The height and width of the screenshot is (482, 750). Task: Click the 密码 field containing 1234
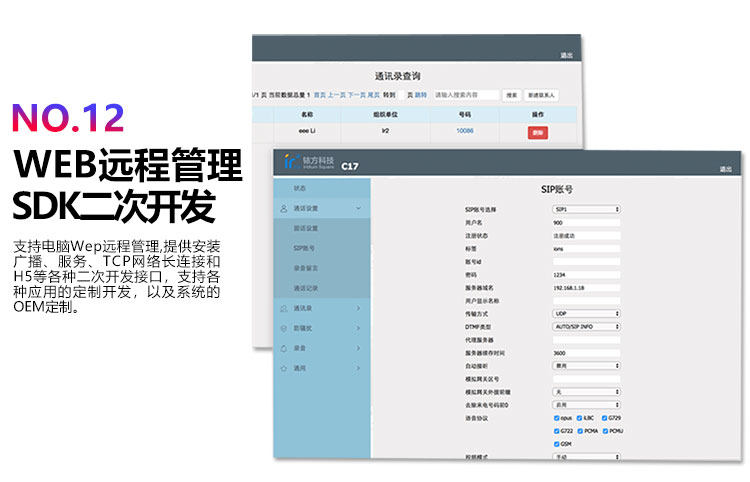point(586,275)
